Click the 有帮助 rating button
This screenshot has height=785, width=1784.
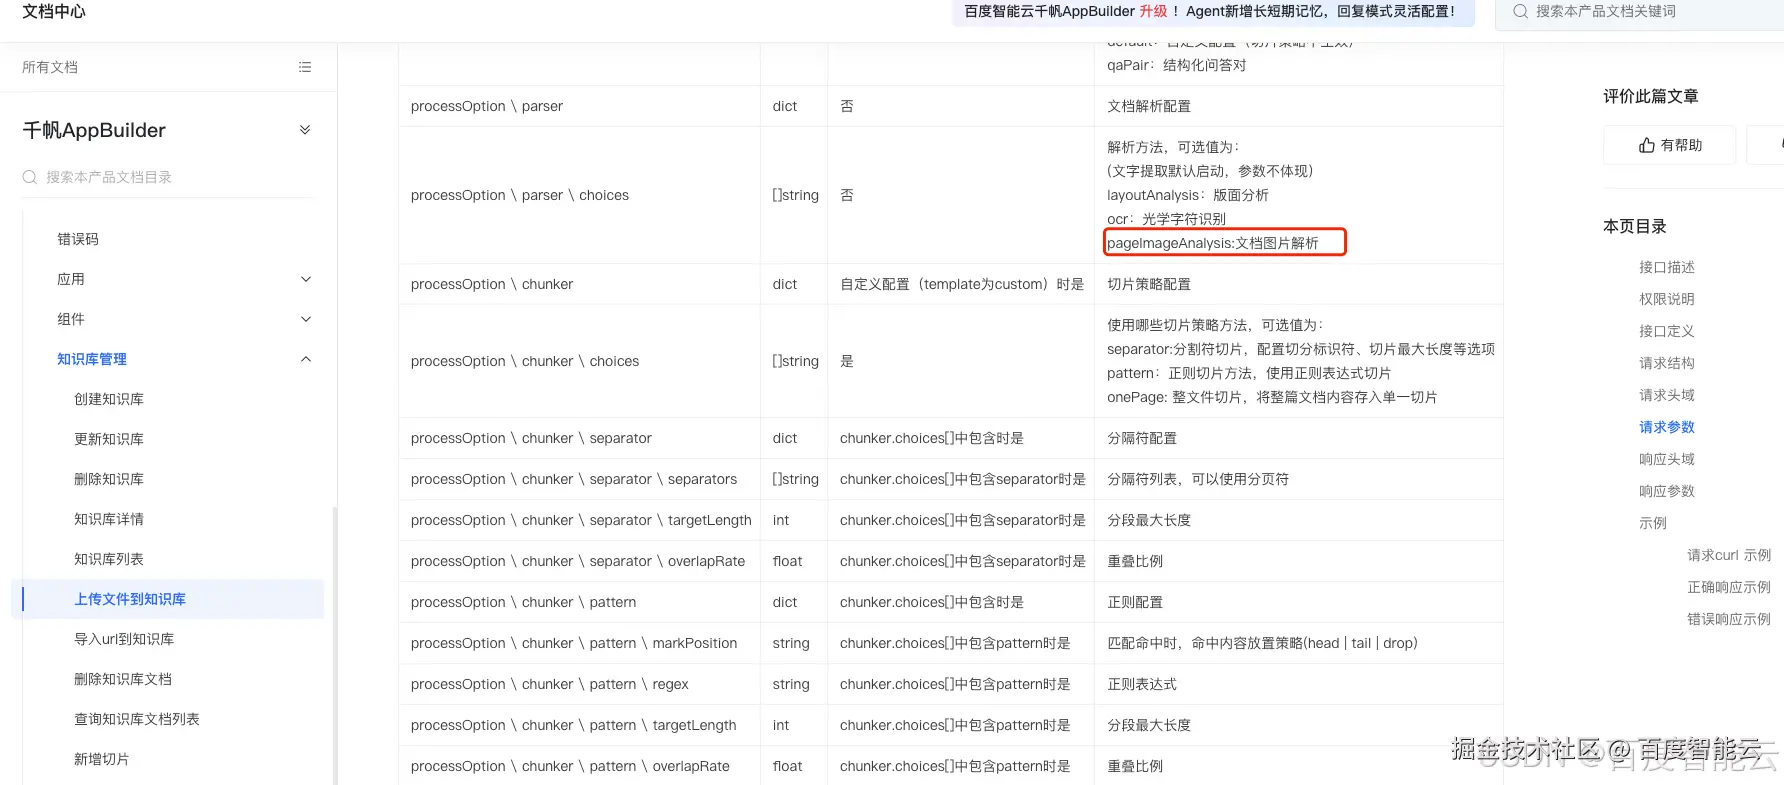tap(1669, 145)
